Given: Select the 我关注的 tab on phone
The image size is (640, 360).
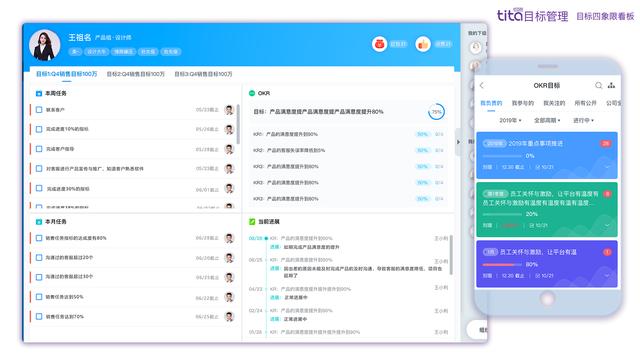Looking at the screenshot, I should 554,103.
